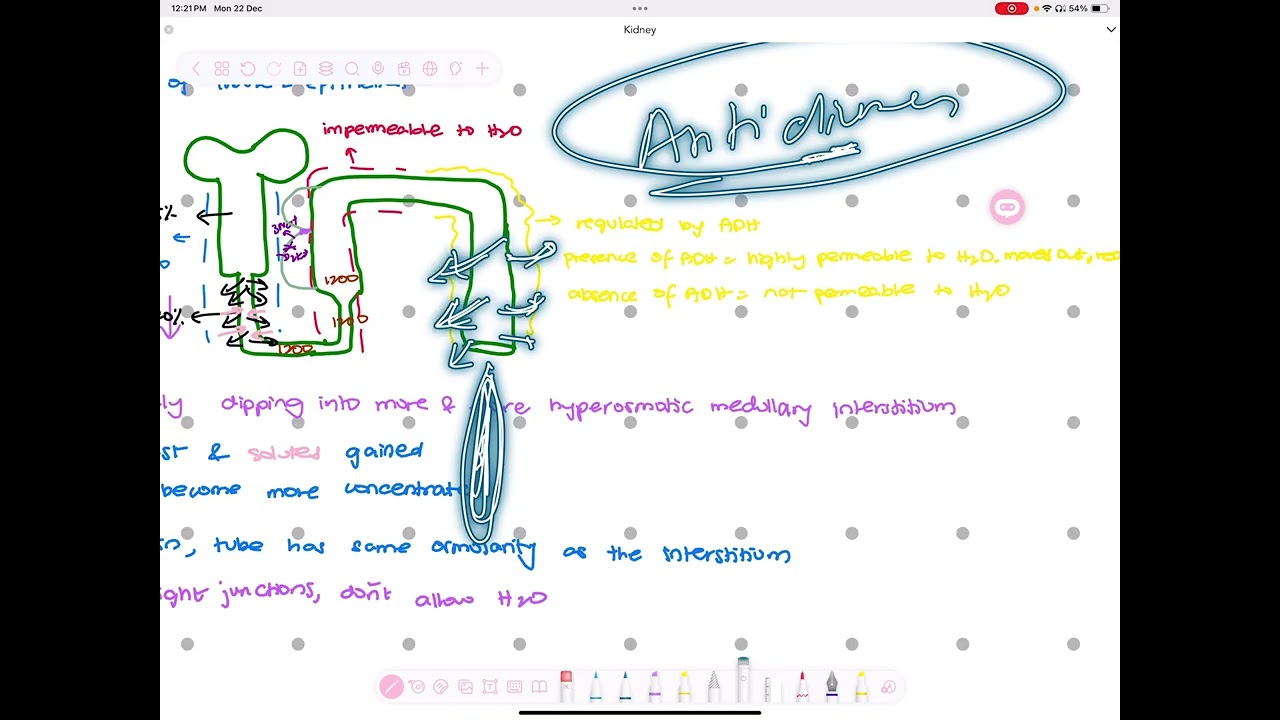Pick the yellow highlighter next to purple

tap(684, 686)
